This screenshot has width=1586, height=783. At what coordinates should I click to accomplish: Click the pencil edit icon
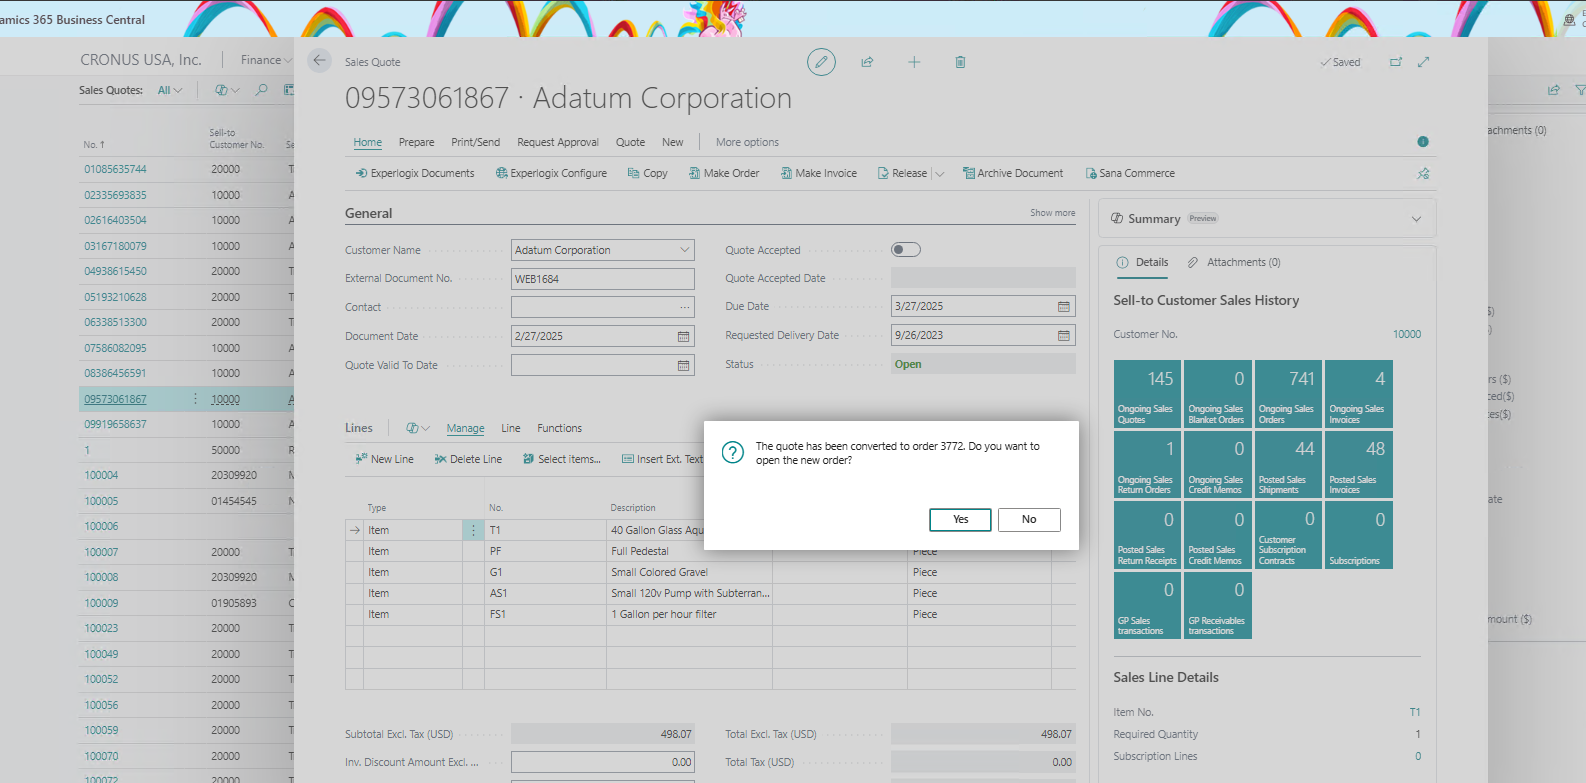821,62
